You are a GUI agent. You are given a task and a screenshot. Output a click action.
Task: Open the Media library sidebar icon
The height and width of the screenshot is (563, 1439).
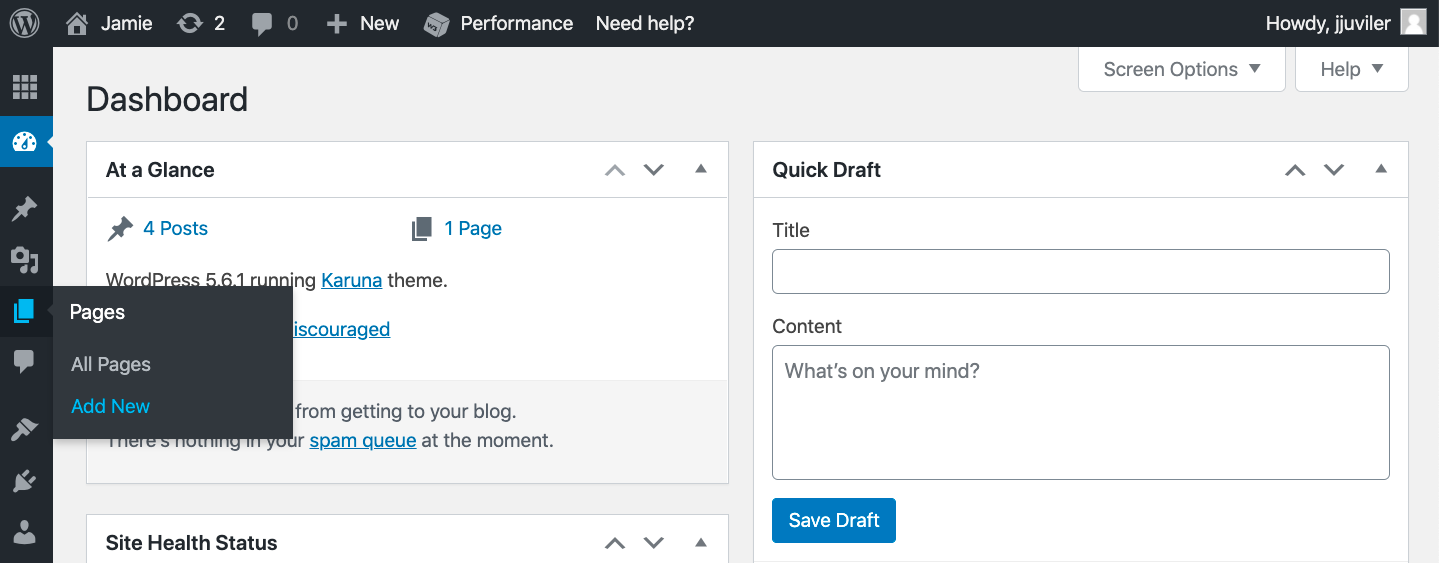(x=25, y=260)
